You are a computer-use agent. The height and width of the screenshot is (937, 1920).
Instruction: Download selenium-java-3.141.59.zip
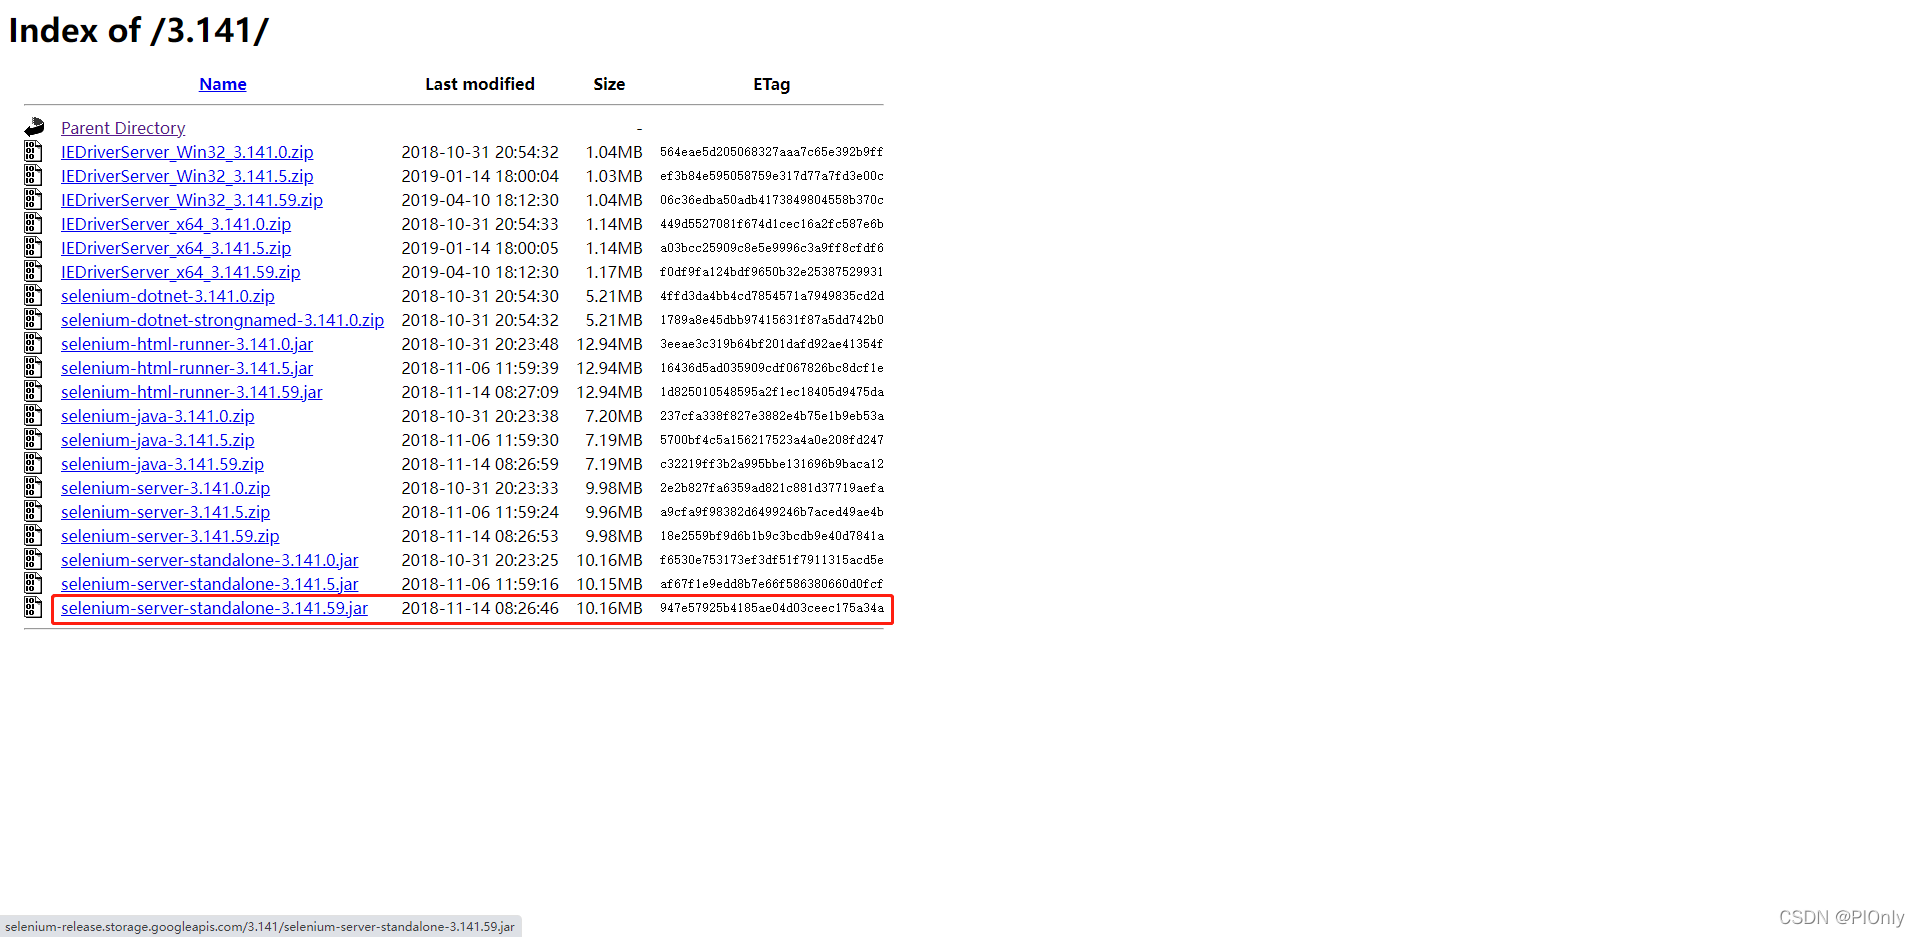163,464
